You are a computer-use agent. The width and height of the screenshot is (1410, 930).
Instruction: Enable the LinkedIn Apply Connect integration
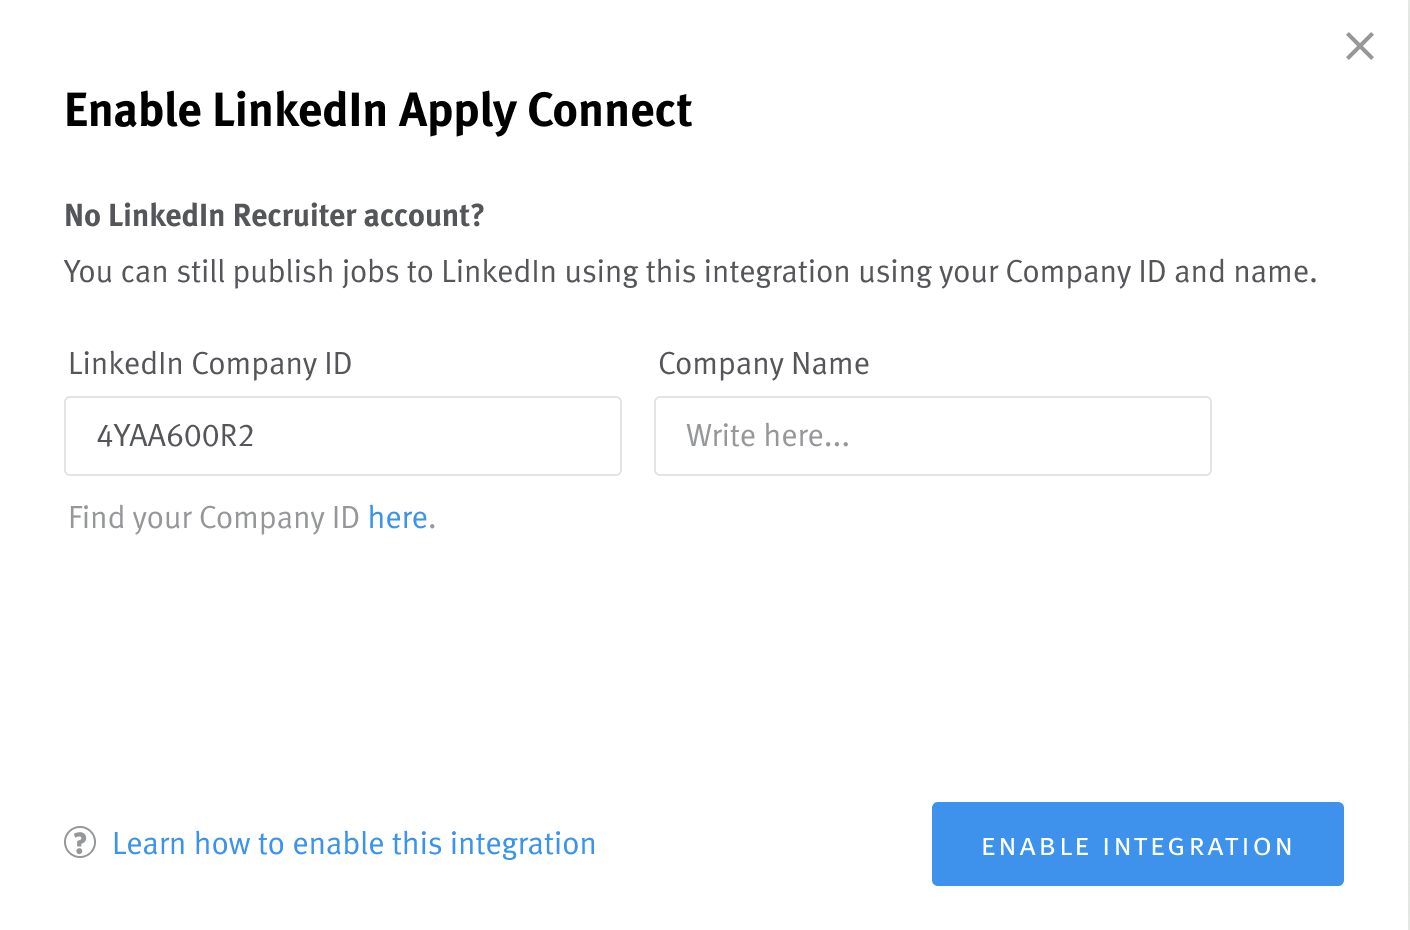1137,844
